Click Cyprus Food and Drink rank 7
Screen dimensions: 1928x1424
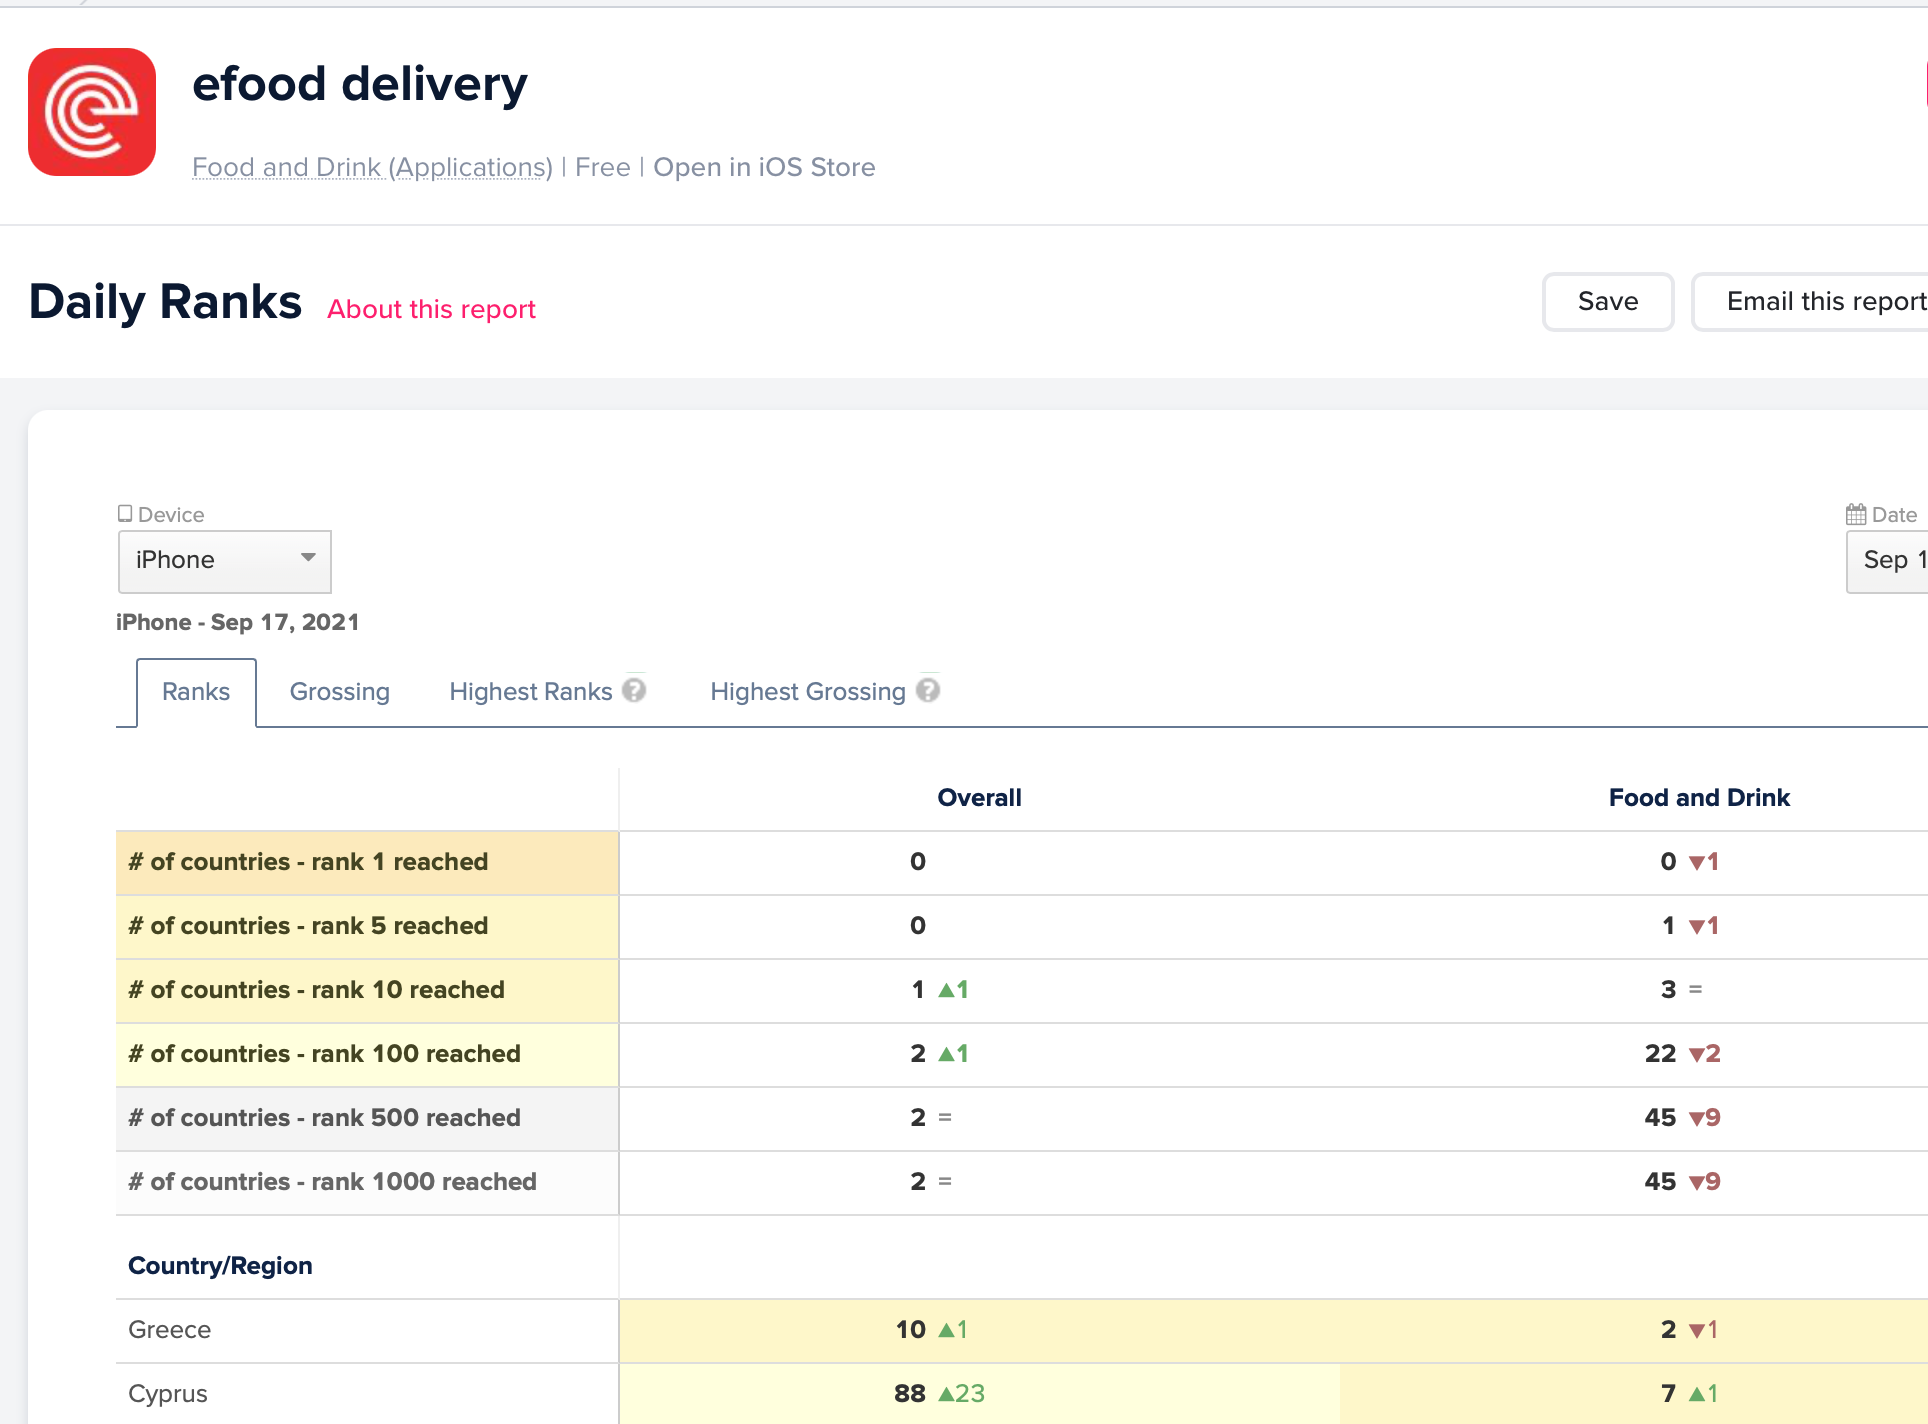[x=1668, y=1394]
